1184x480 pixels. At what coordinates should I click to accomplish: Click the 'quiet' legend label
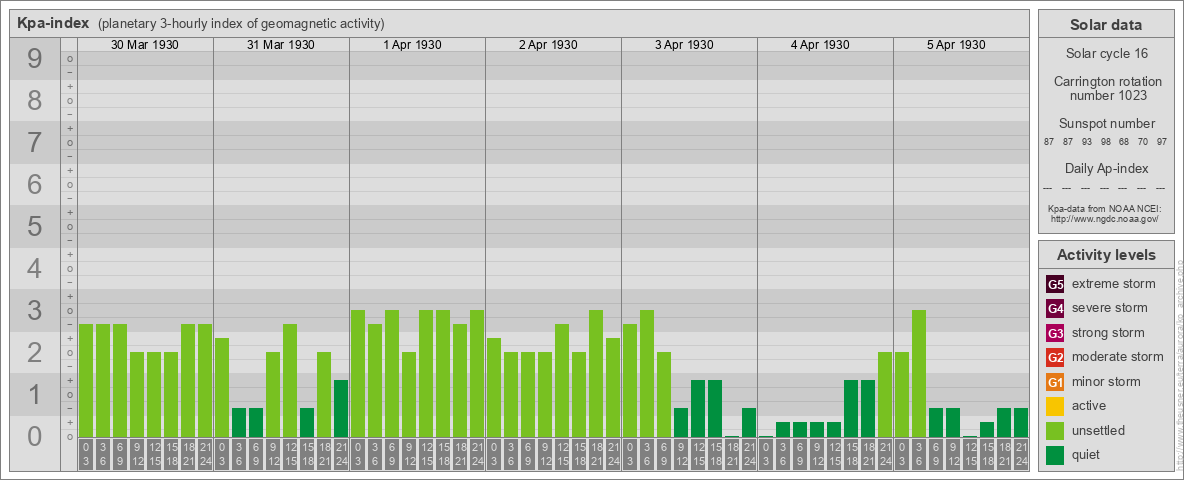(x=1088, y=455)
